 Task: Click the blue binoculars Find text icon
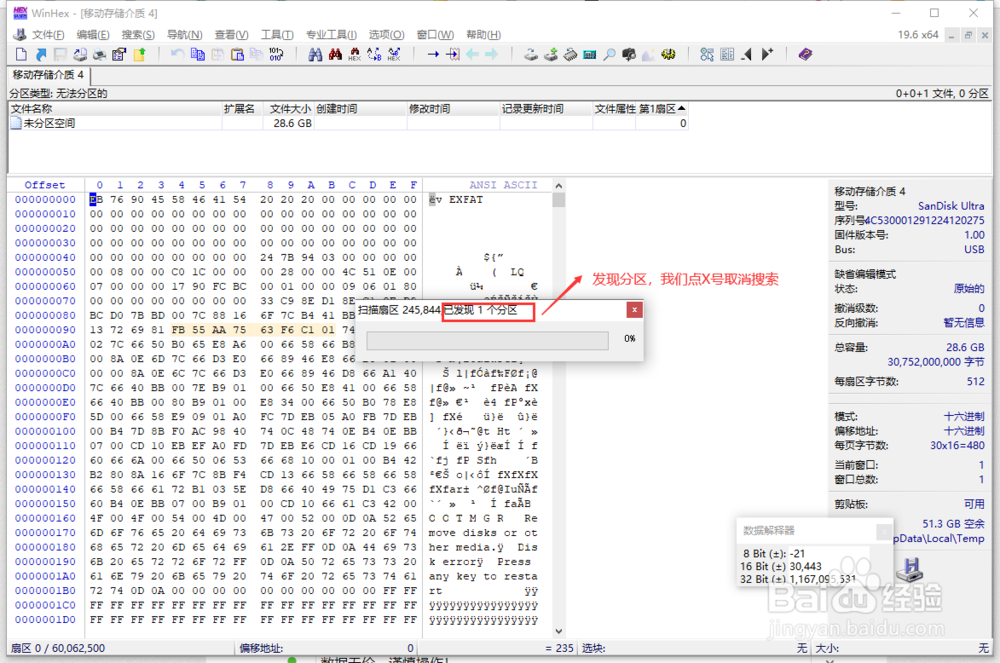pos(315,54)
